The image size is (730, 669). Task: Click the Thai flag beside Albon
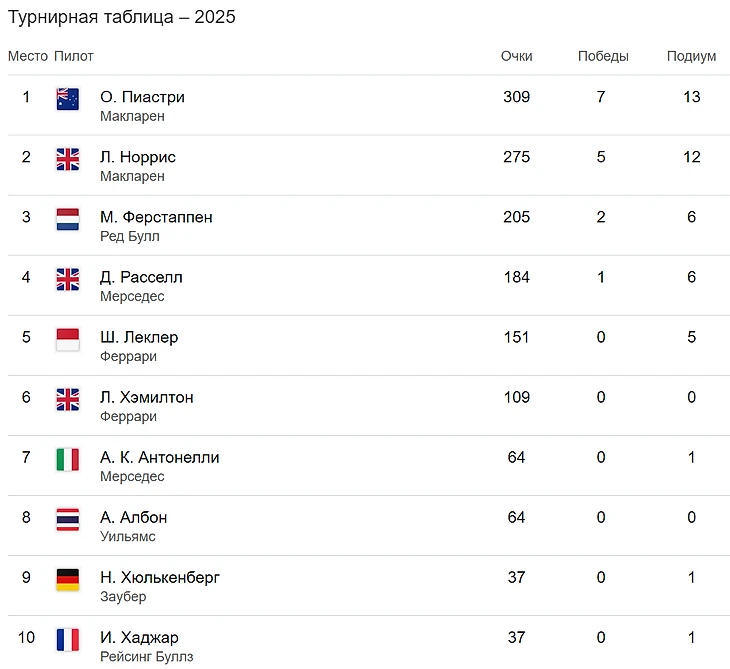tap(68, 519)
